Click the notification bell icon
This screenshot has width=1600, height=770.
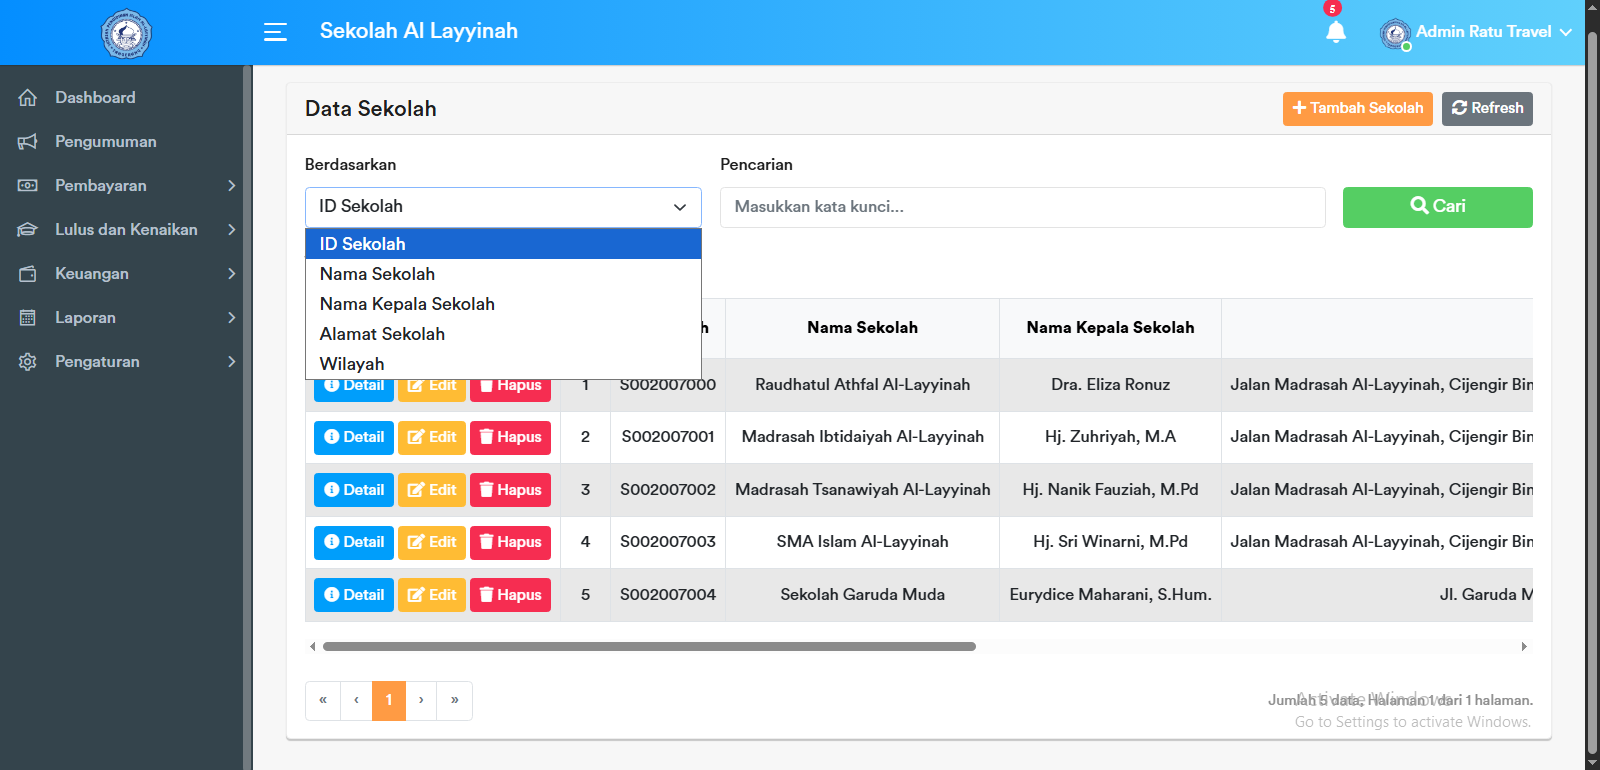(x=1335, y=32)
